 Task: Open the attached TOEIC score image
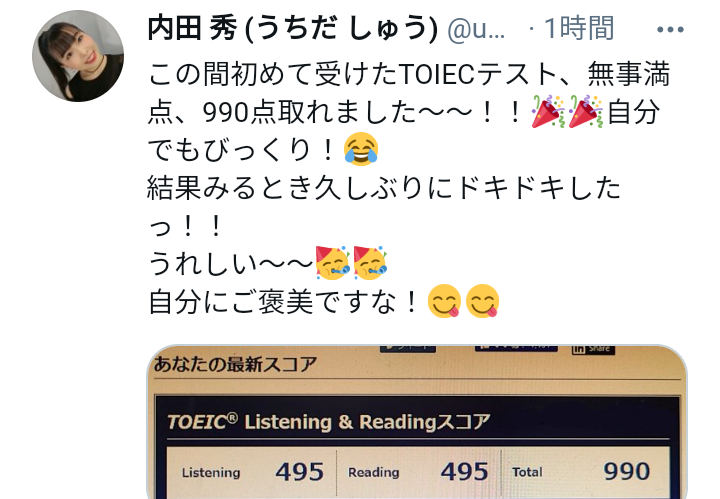tap(417, 422)
